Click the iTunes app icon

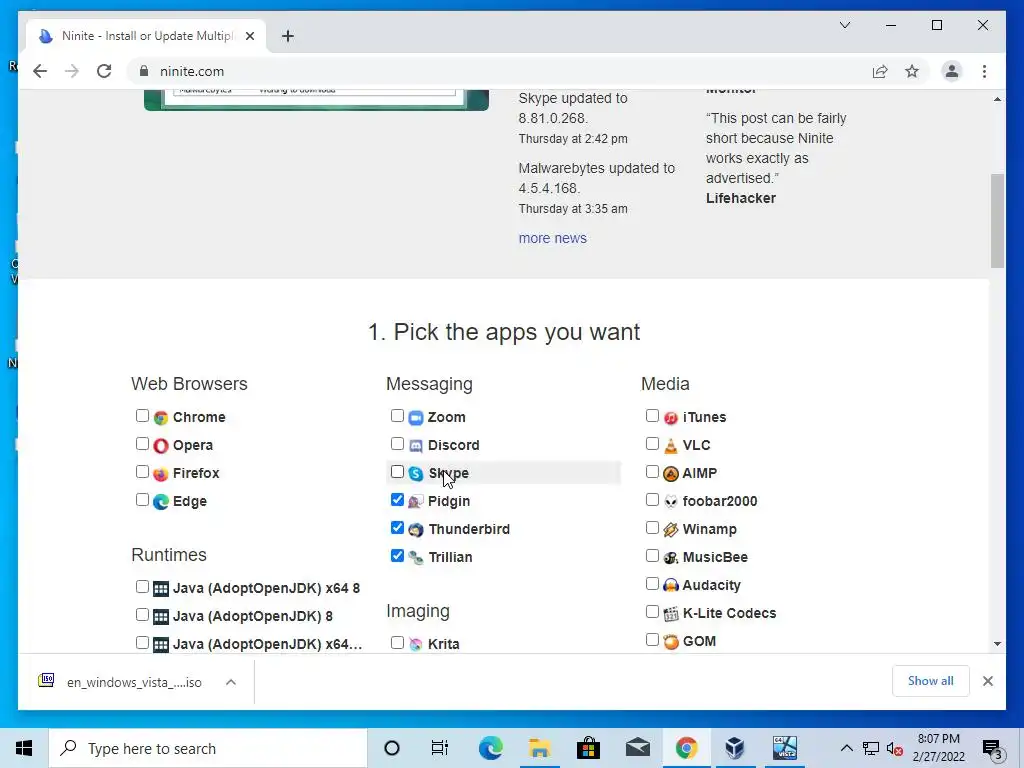click(671, 417)
